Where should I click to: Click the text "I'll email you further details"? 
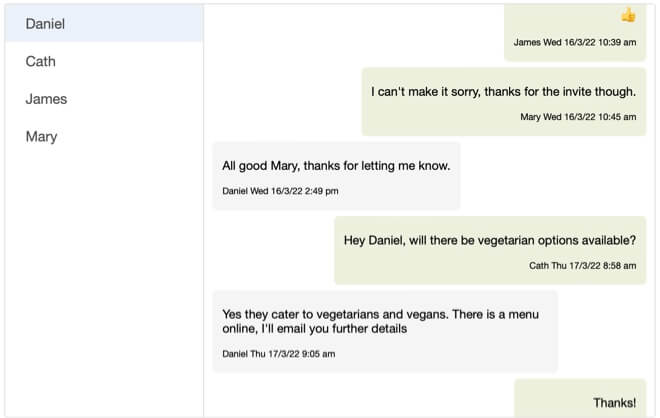(334, 329)
